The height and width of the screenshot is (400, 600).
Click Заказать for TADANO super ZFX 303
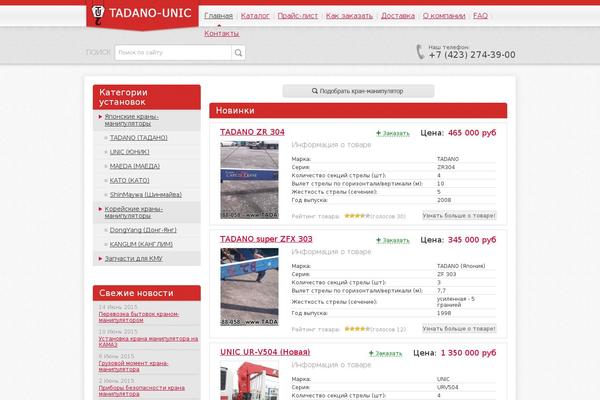point(393,240)
